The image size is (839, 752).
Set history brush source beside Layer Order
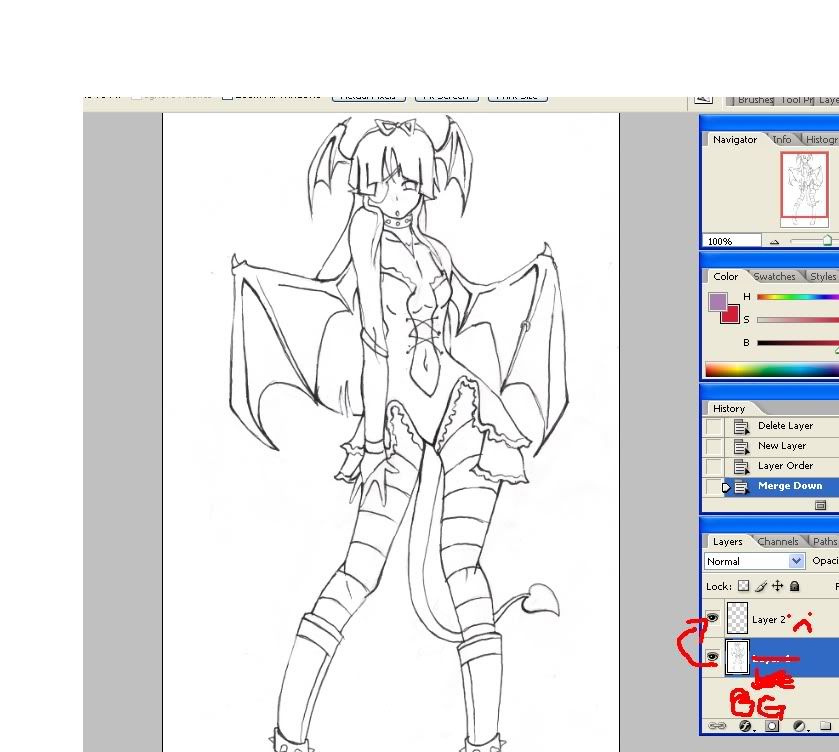[x=713, y=467]
